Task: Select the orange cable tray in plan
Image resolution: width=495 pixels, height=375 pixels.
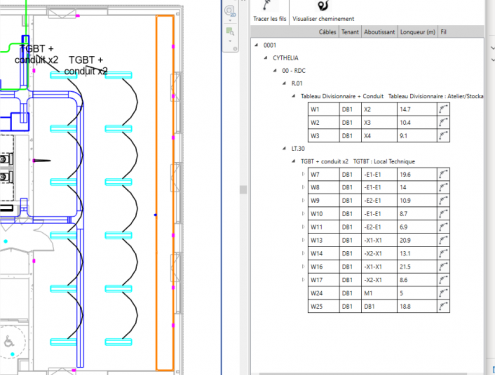Action: tap(165, 193)
